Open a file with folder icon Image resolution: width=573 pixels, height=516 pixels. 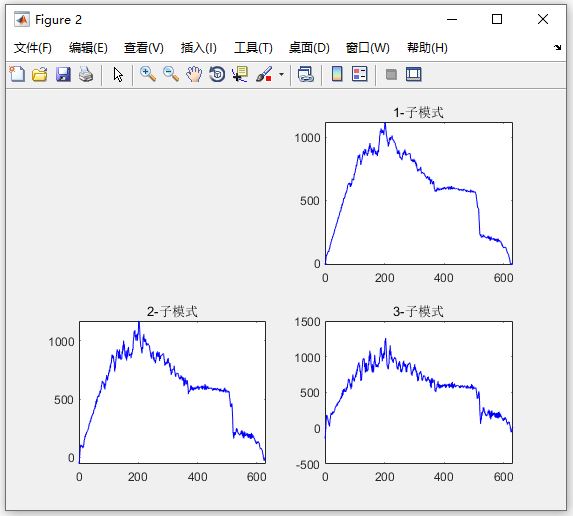tap(39, 74)
